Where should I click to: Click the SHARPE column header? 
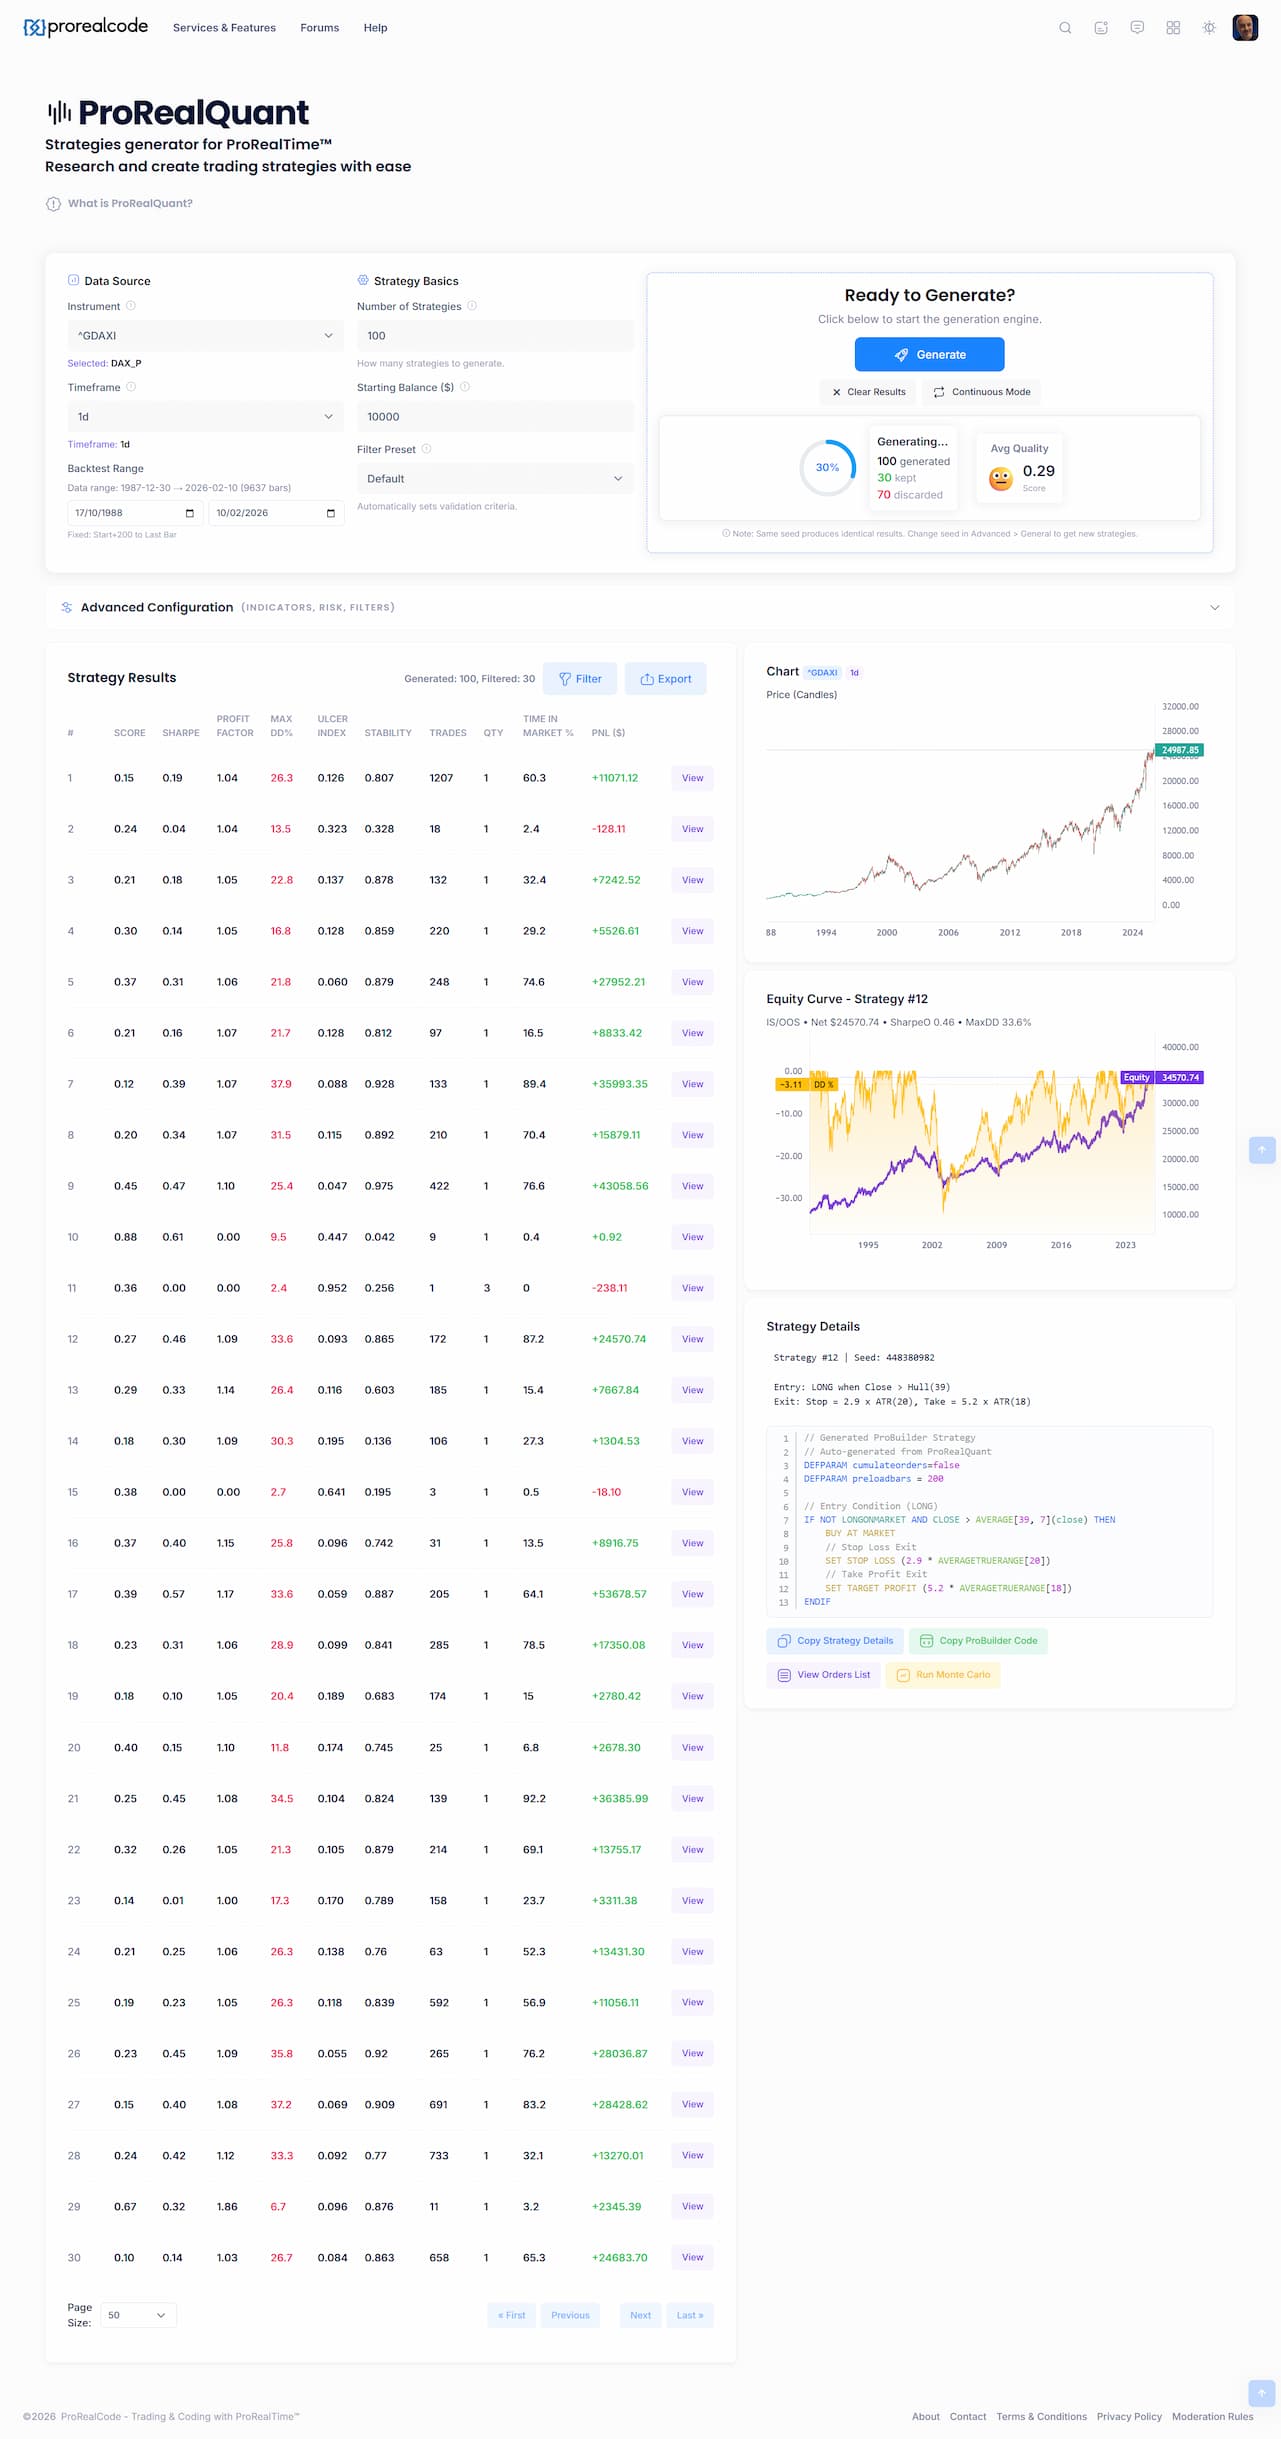(x=181, y=733)
